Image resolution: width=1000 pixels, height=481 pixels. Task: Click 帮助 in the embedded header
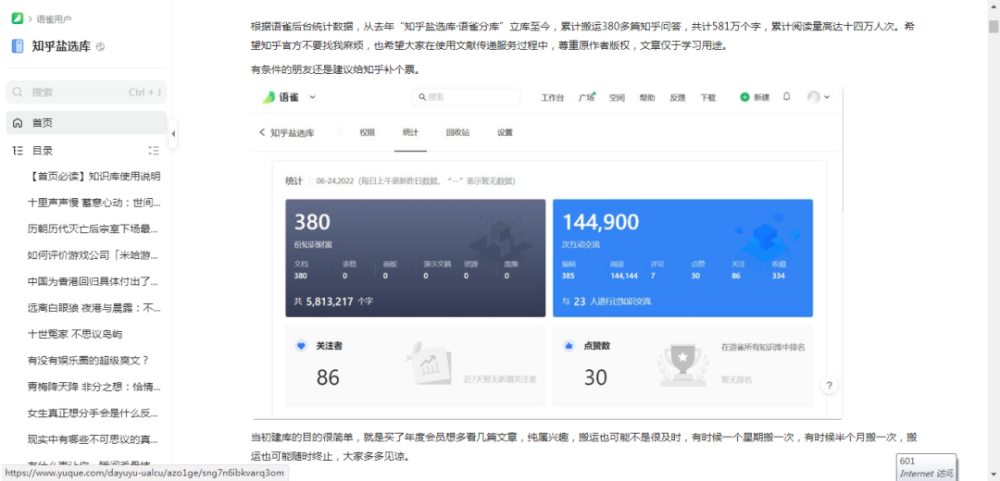647,98
